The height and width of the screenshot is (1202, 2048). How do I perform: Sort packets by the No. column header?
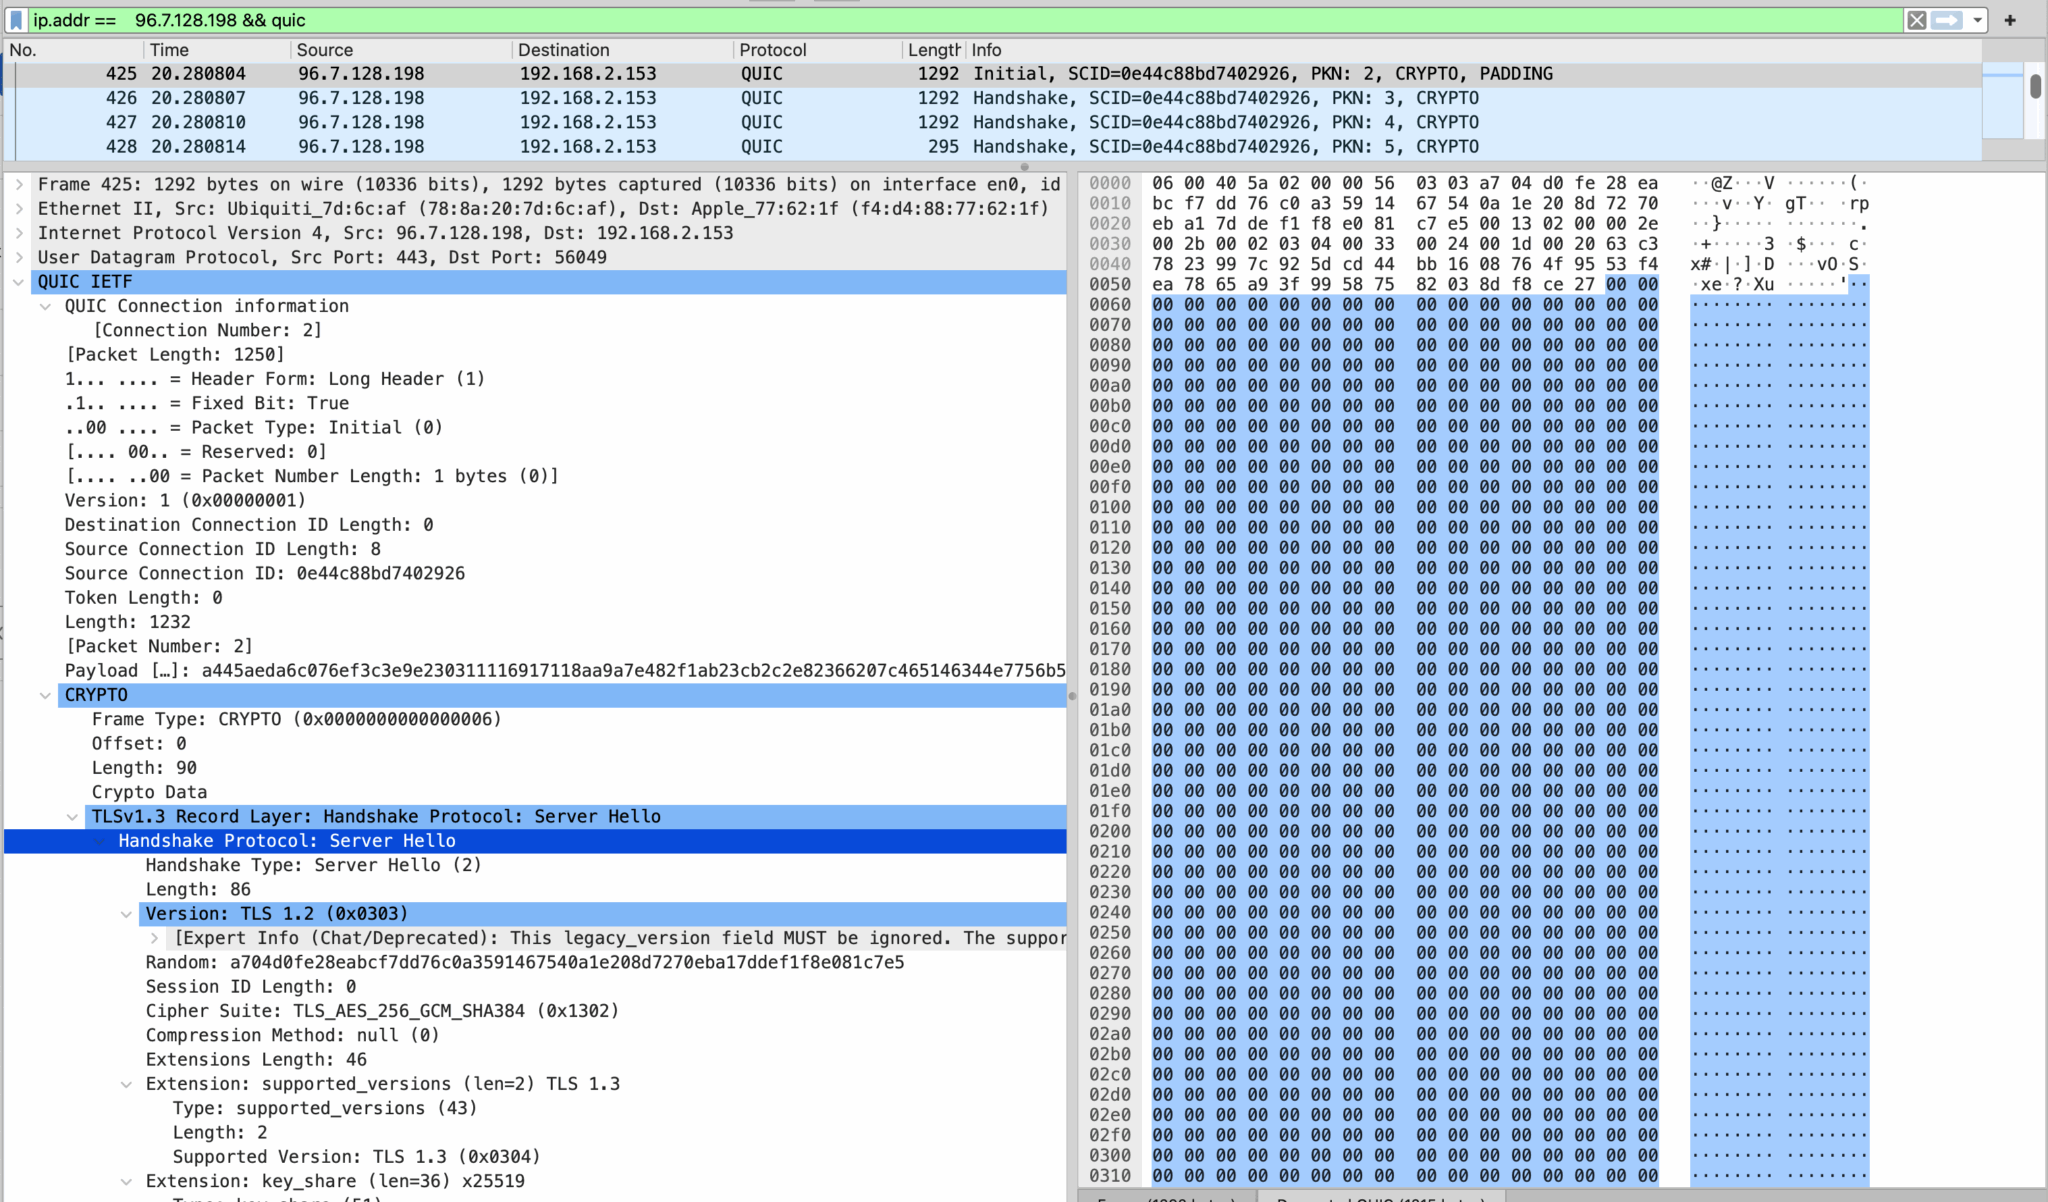(x=72, y=50)
